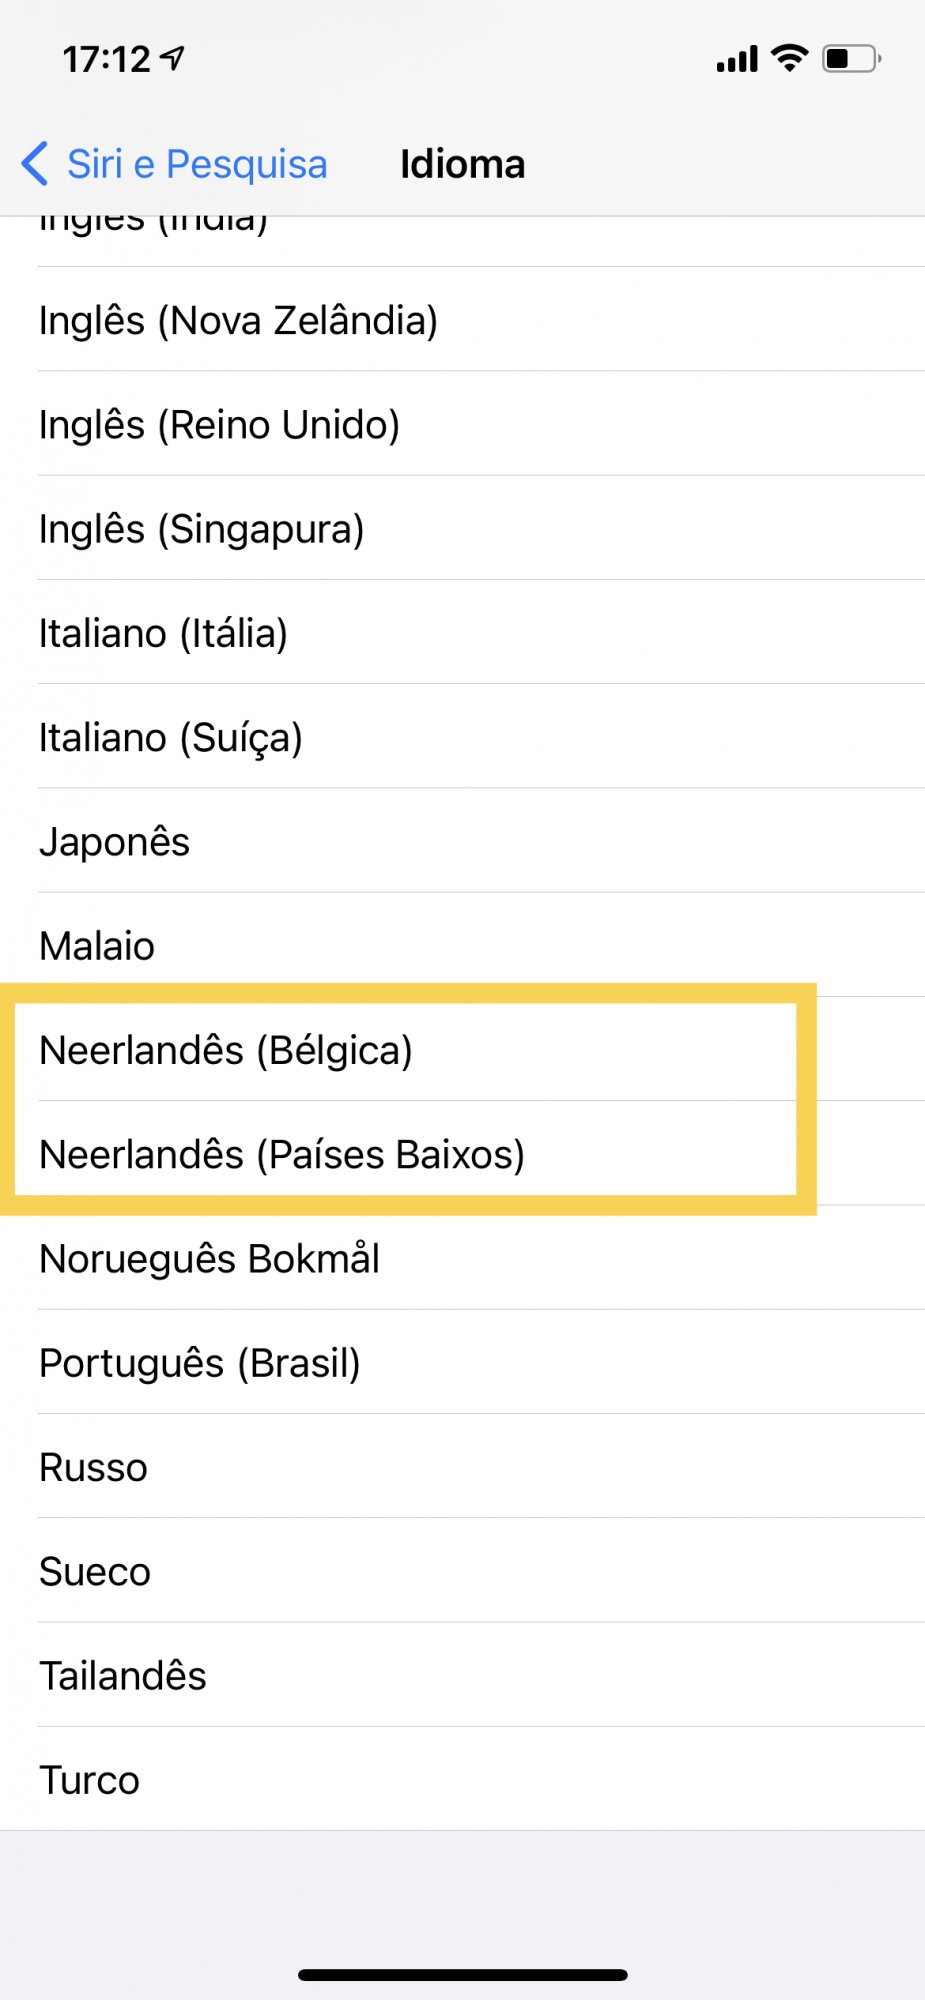Tap the back chevron arrow icon
Viewport: 925px width, 2000px height.
[35, 163]
